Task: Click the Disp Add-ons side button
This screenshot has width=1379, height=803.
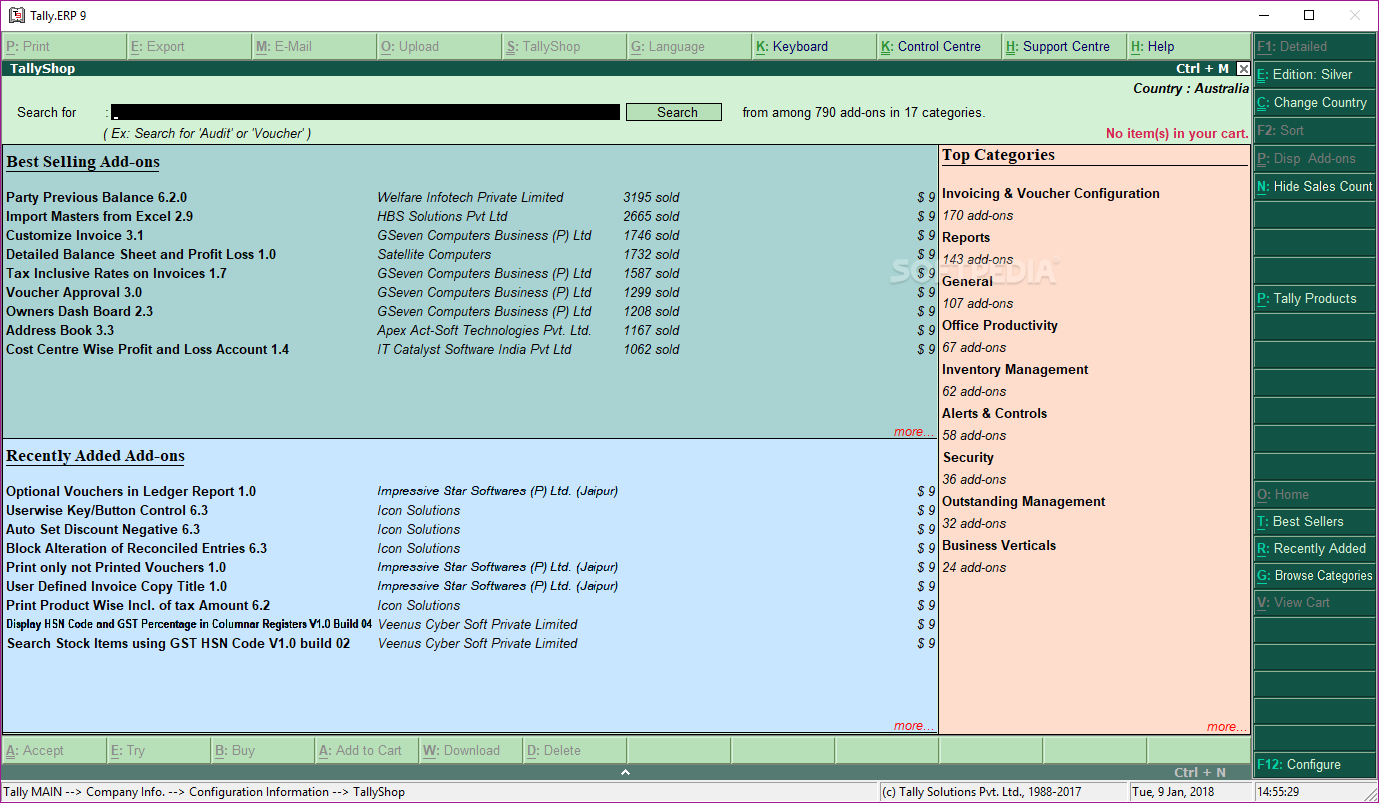Action: (1315, 158)
